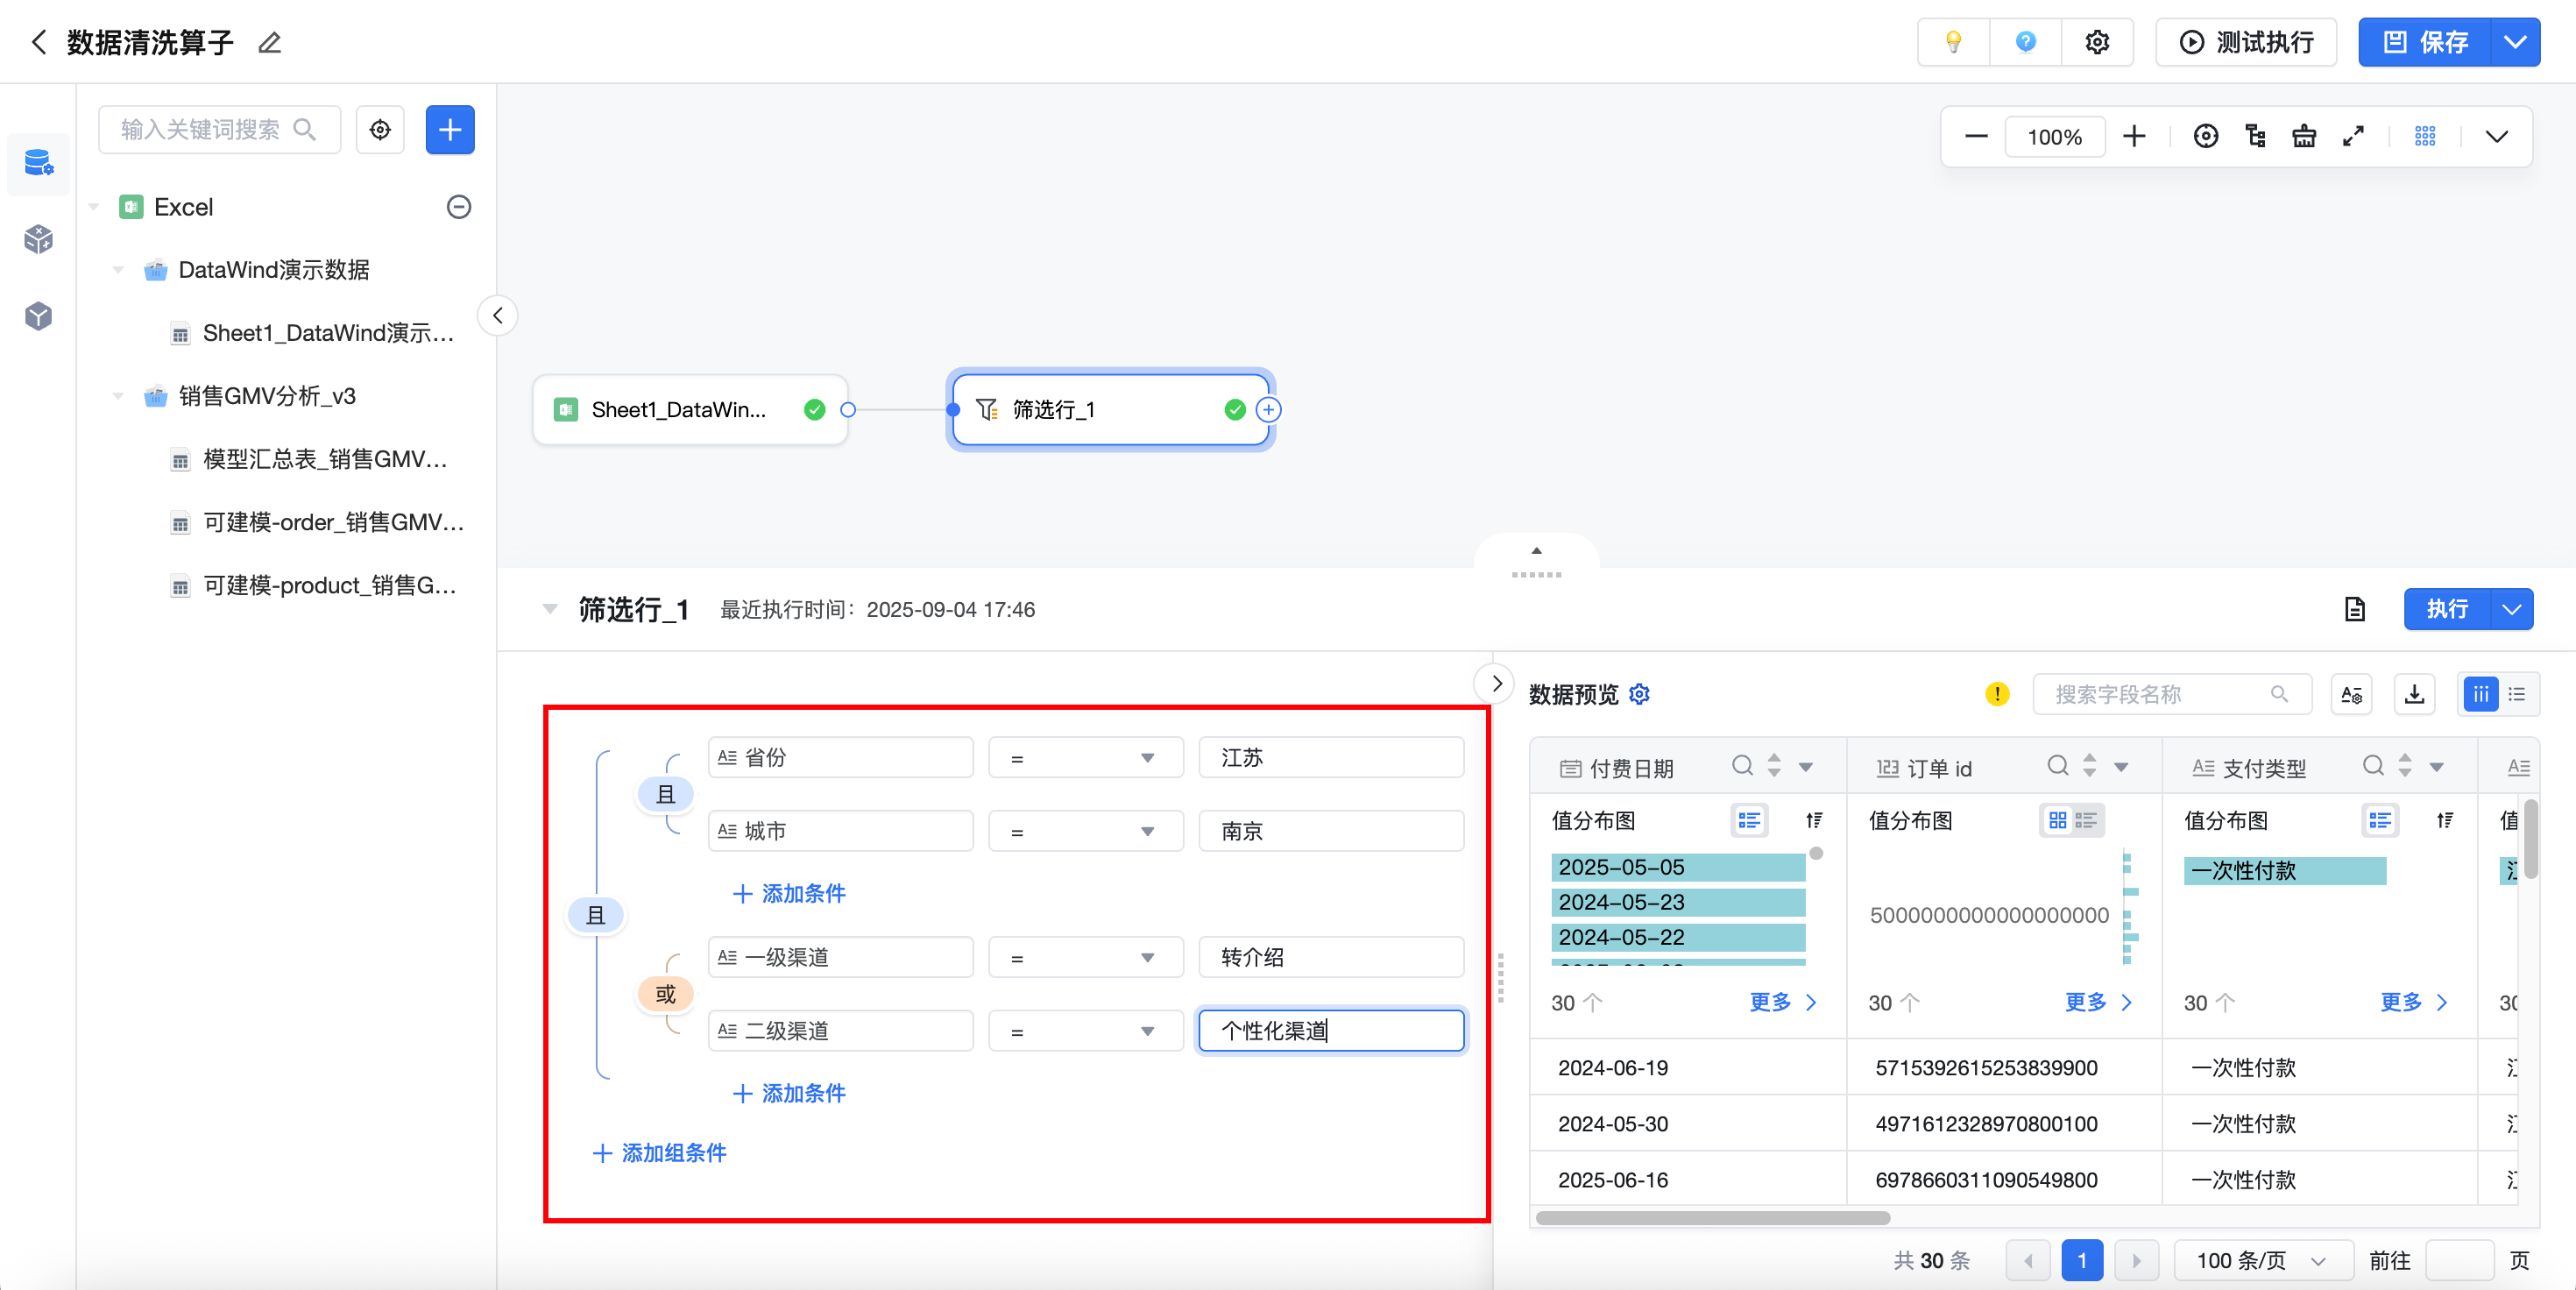The width and height of the screenshot is (2576, 1290).
Task: Toggle the outer 且 logic operator badge
Action: tap(595, 915)
